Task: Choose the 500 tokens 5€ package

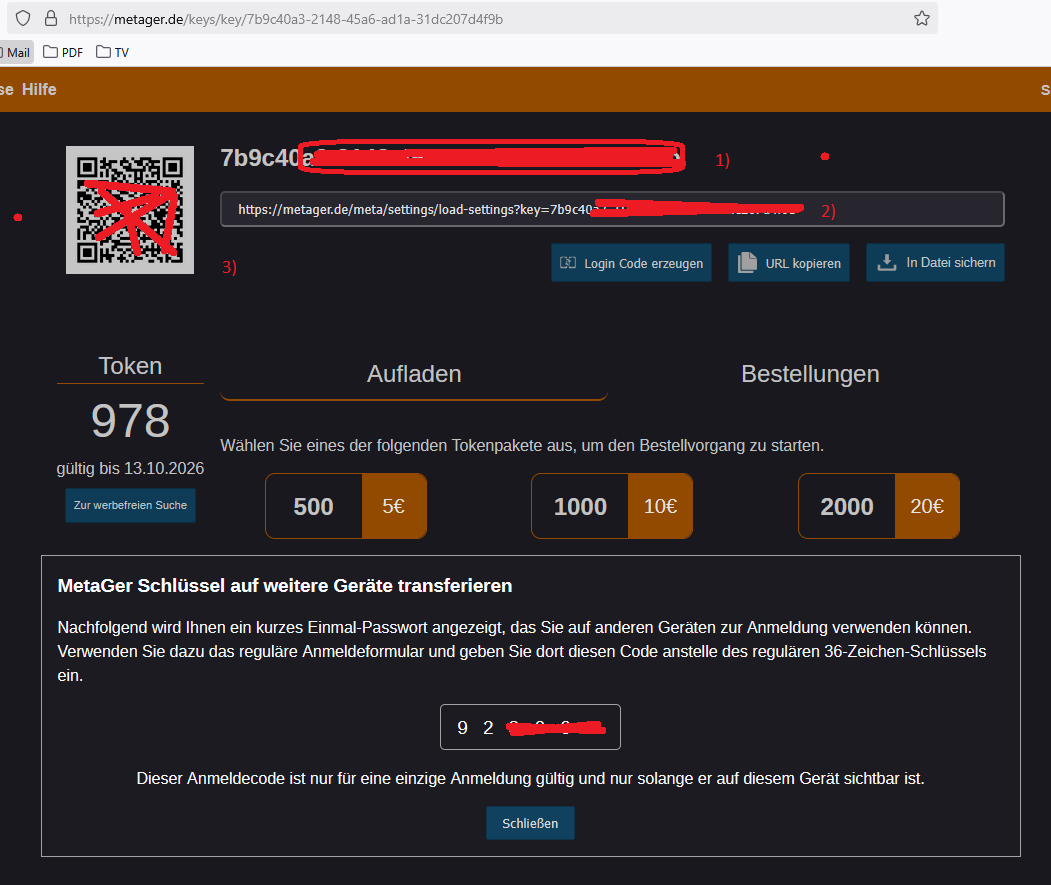Action: coord(346,506)
